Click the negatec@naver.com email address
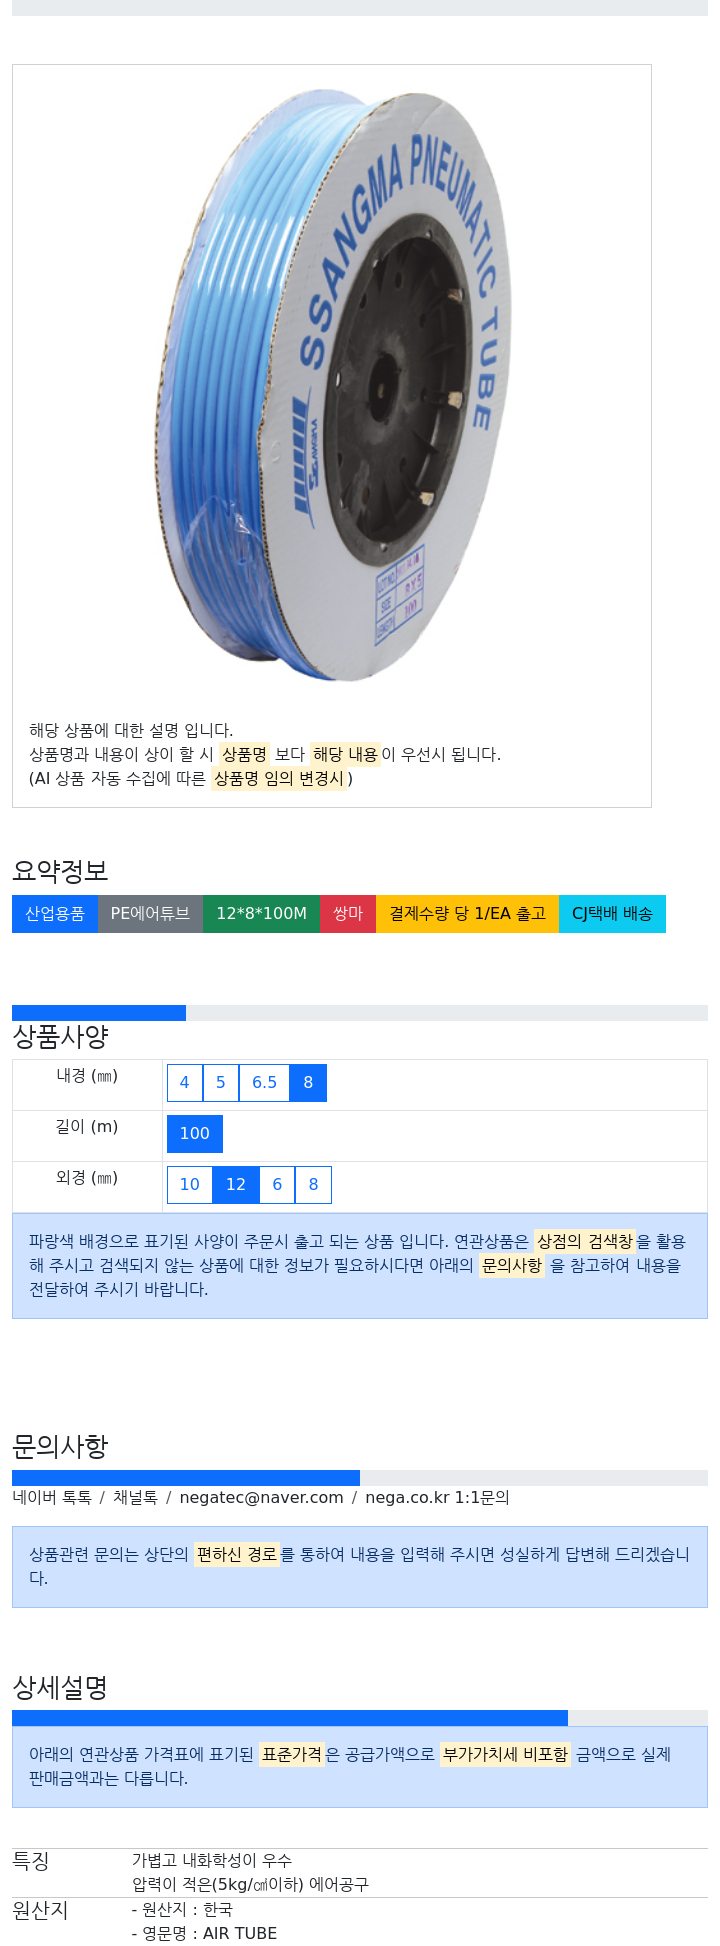720x1946 pixels. (261, 1498)
